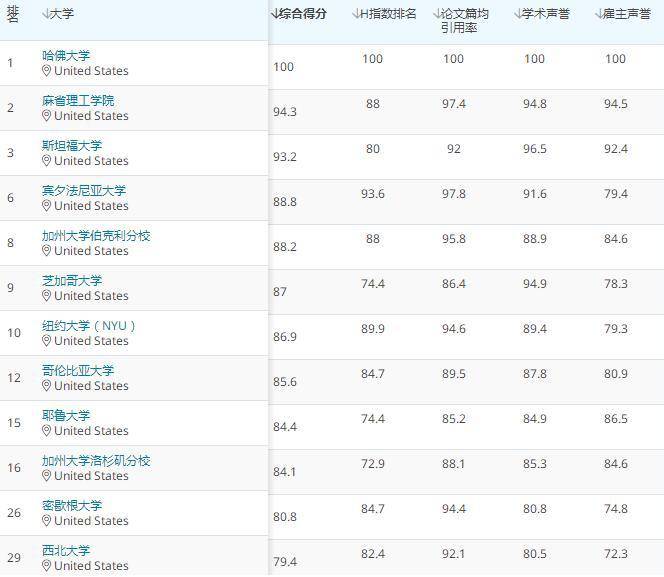The image size is (664, 577).
Task: Sort by 学术声誉 column header
Action: click(x=542, y=14)
